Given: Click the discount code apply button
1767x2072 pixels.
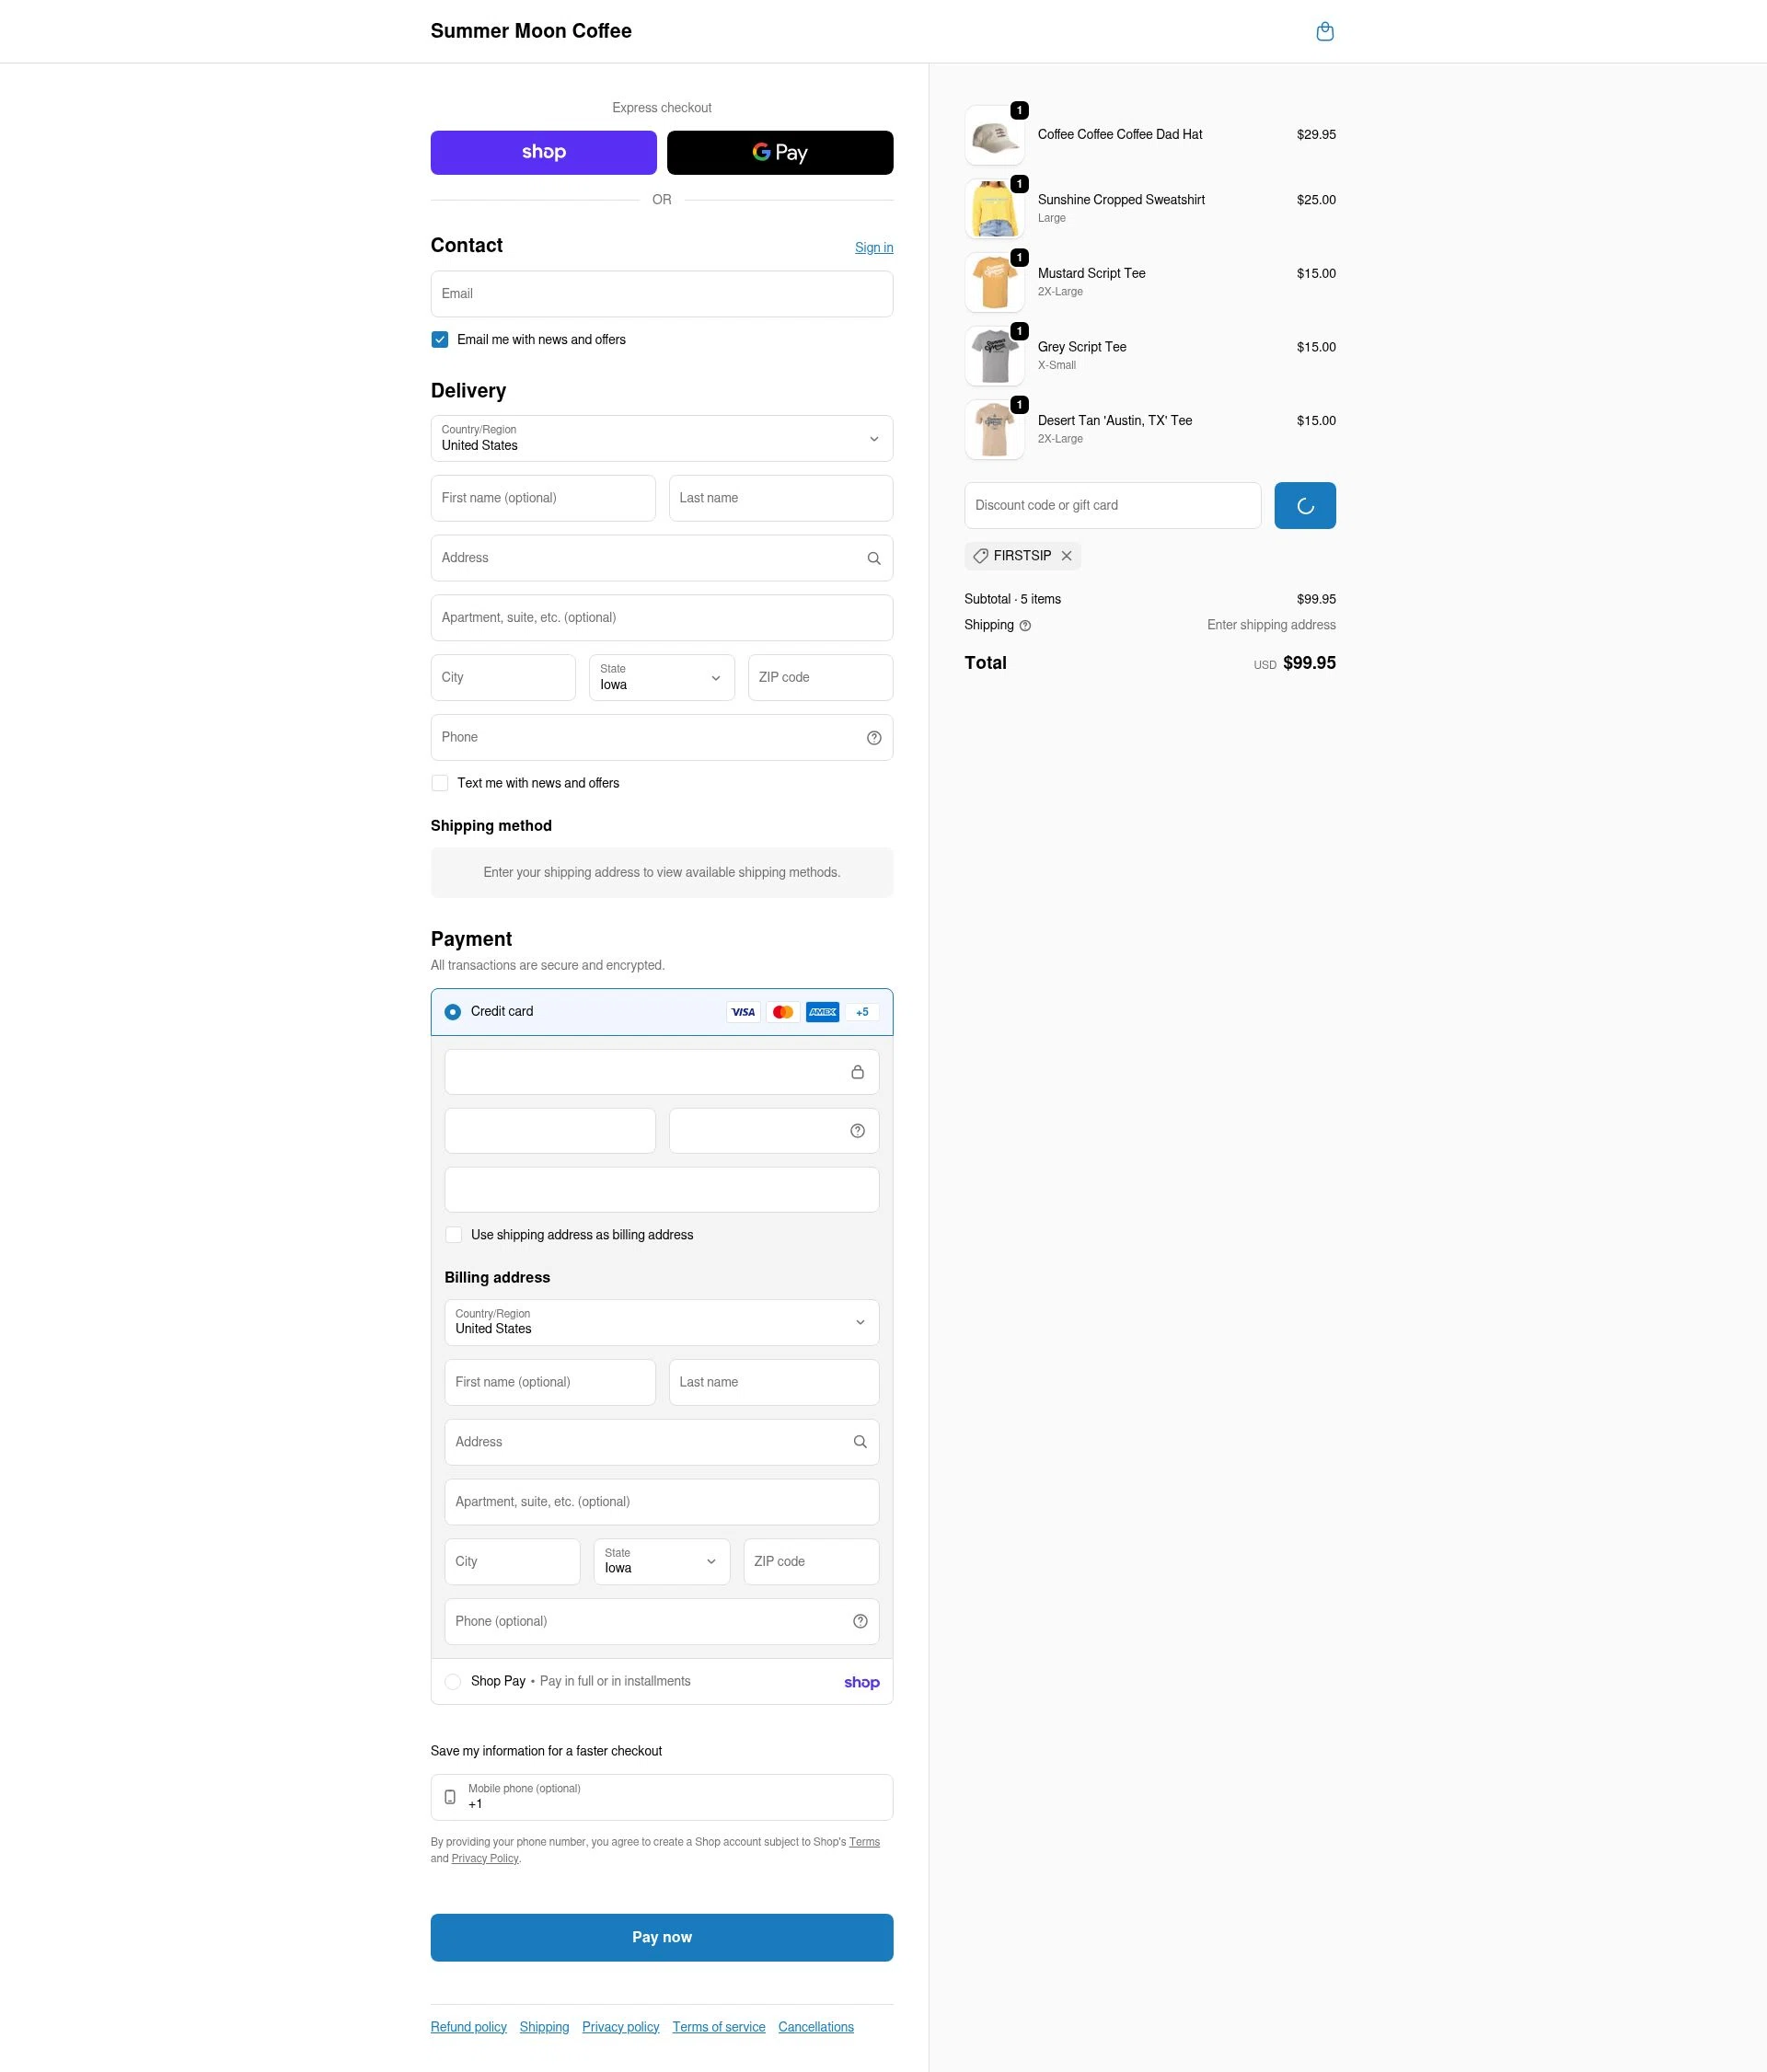Looking at the screenshot, I should 1305,505.
